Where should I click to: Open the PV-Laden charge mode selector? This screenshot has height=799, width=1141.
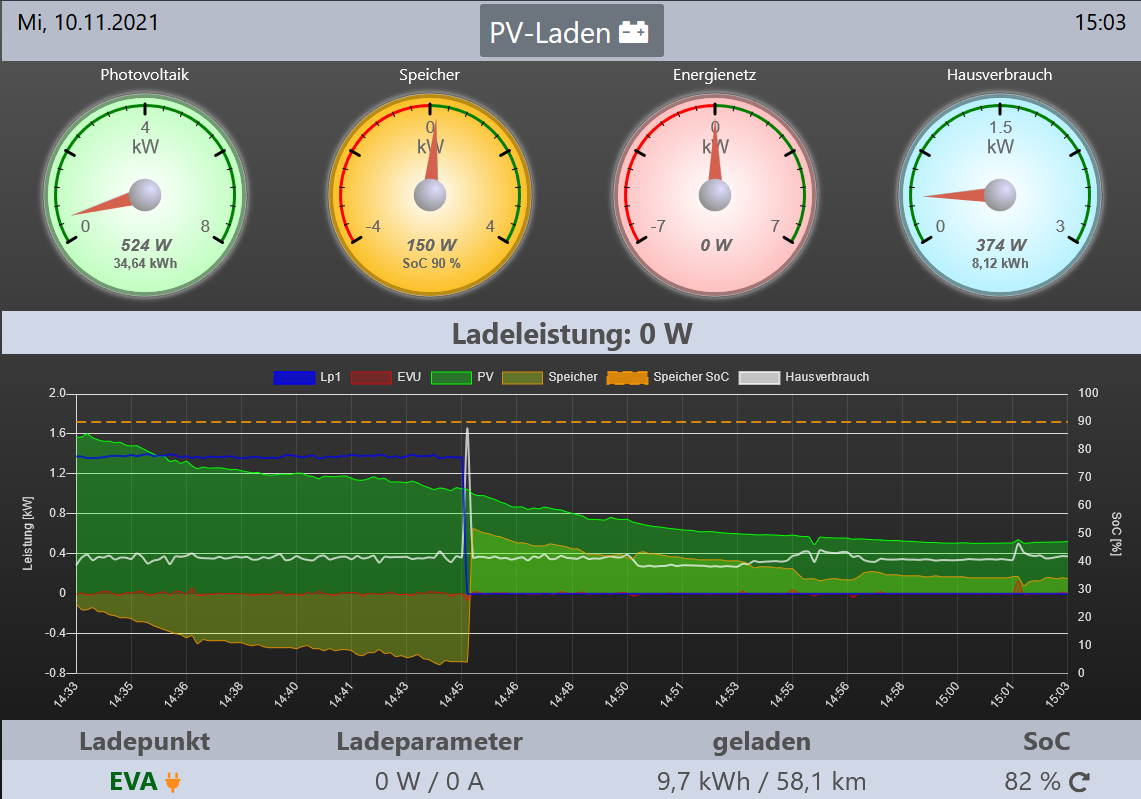tap(571, 32)
